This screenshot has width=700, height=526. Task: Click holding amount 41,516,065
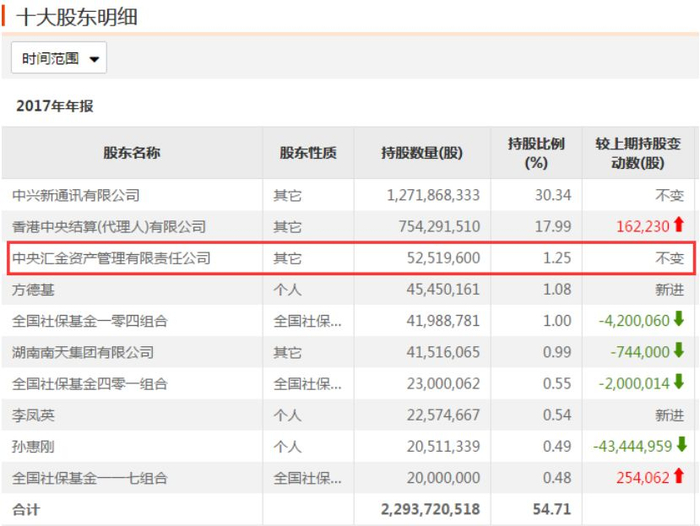coord(443,352)
